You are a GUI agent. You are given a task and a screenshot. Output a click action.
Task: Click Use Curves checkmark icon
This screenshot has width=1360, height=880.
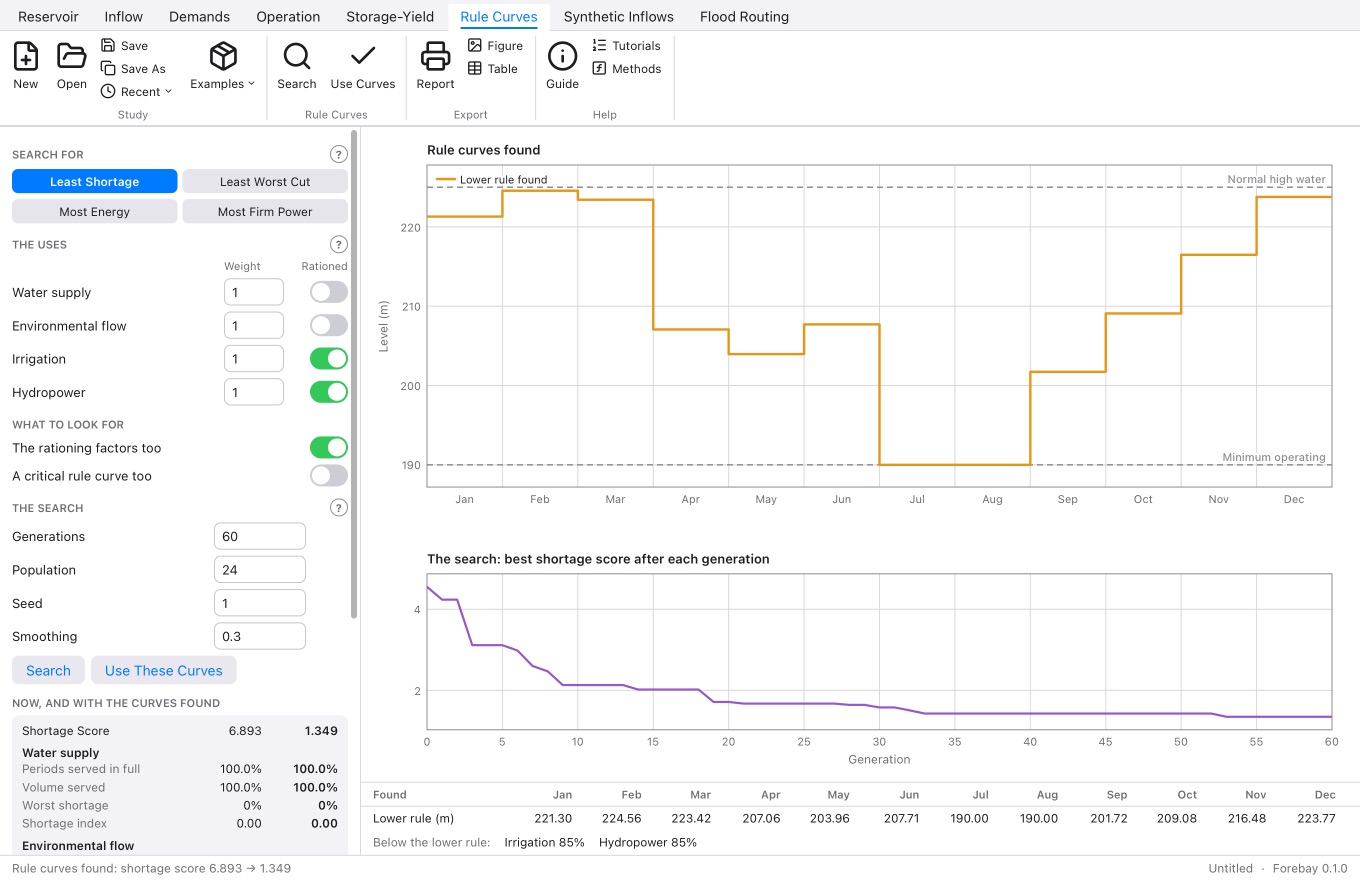pos(363,66)
